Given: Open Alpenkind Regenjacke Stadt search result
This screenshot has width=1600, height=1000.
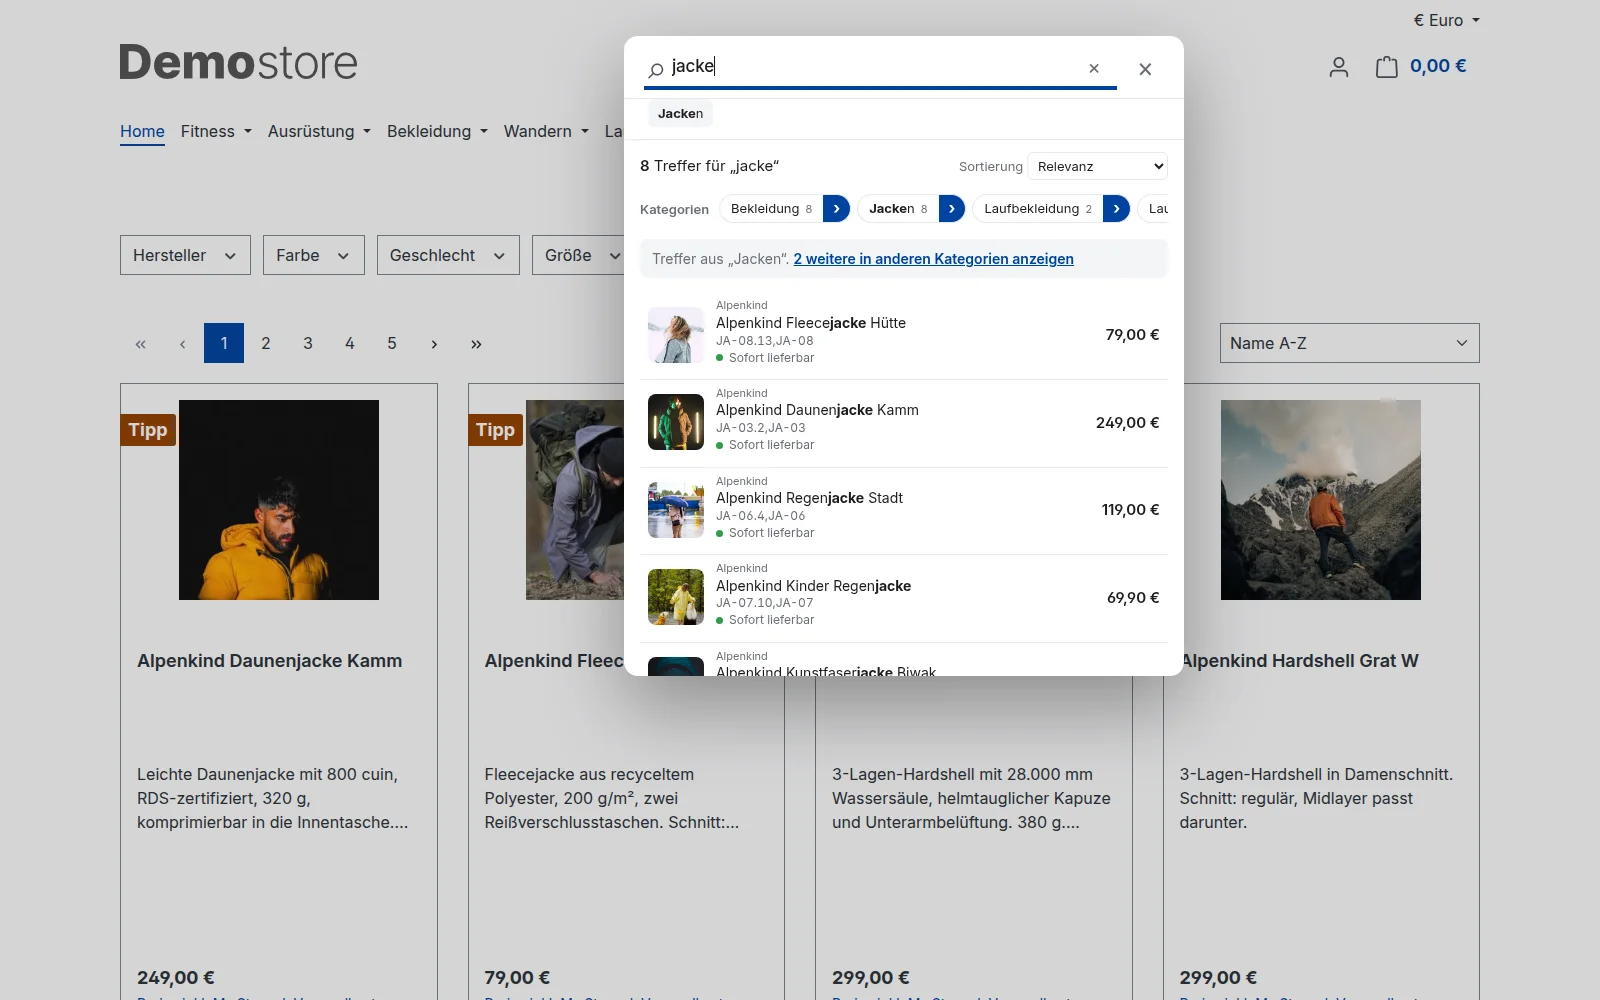Looking at the screenshot, I should [904, 510].
